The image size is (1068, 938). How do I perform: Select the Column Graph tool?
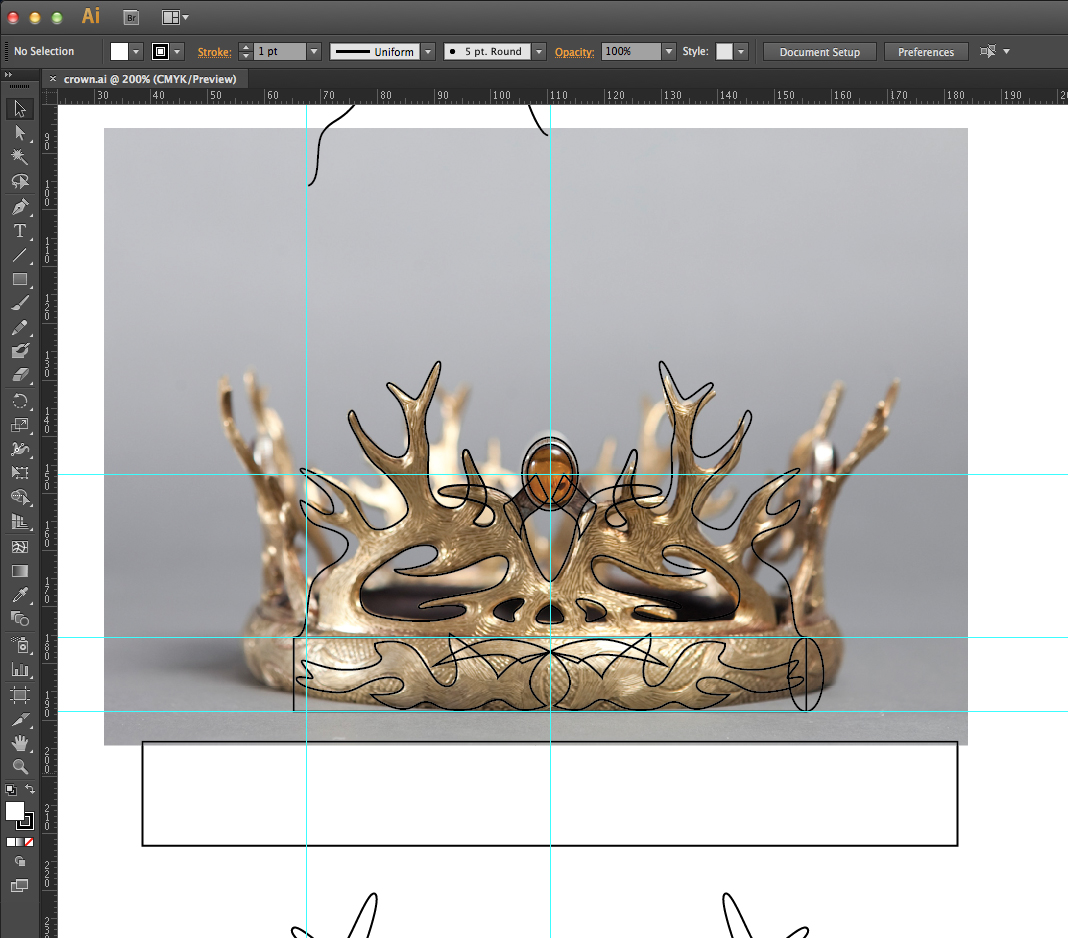tap(20, 670)
